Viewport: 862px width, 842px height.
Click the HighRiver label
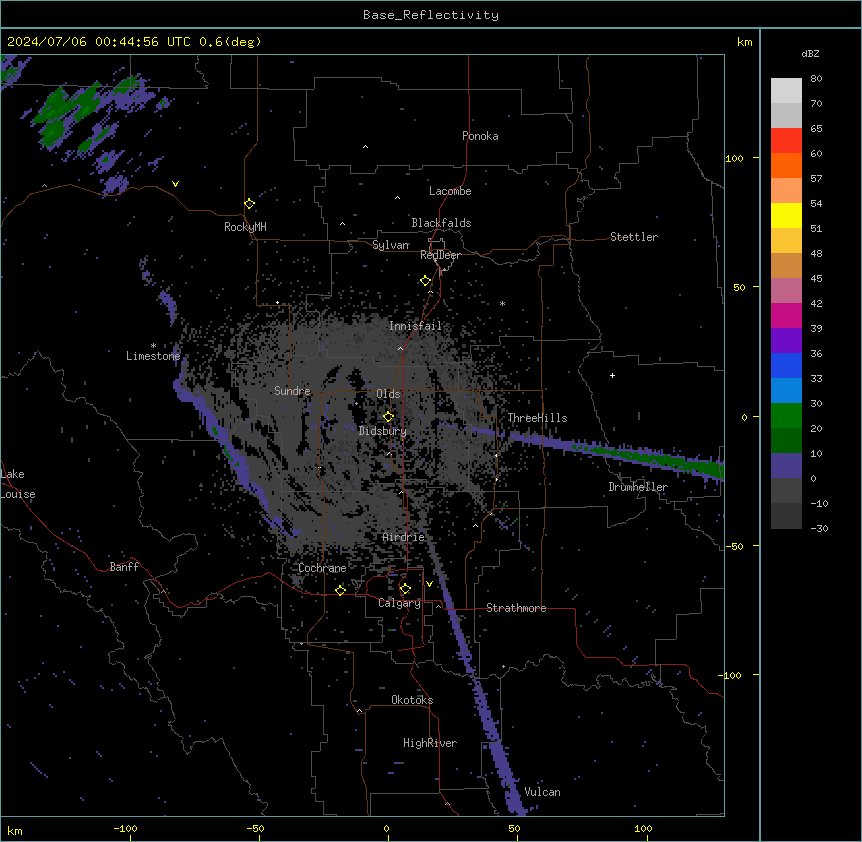pos(430,743)
